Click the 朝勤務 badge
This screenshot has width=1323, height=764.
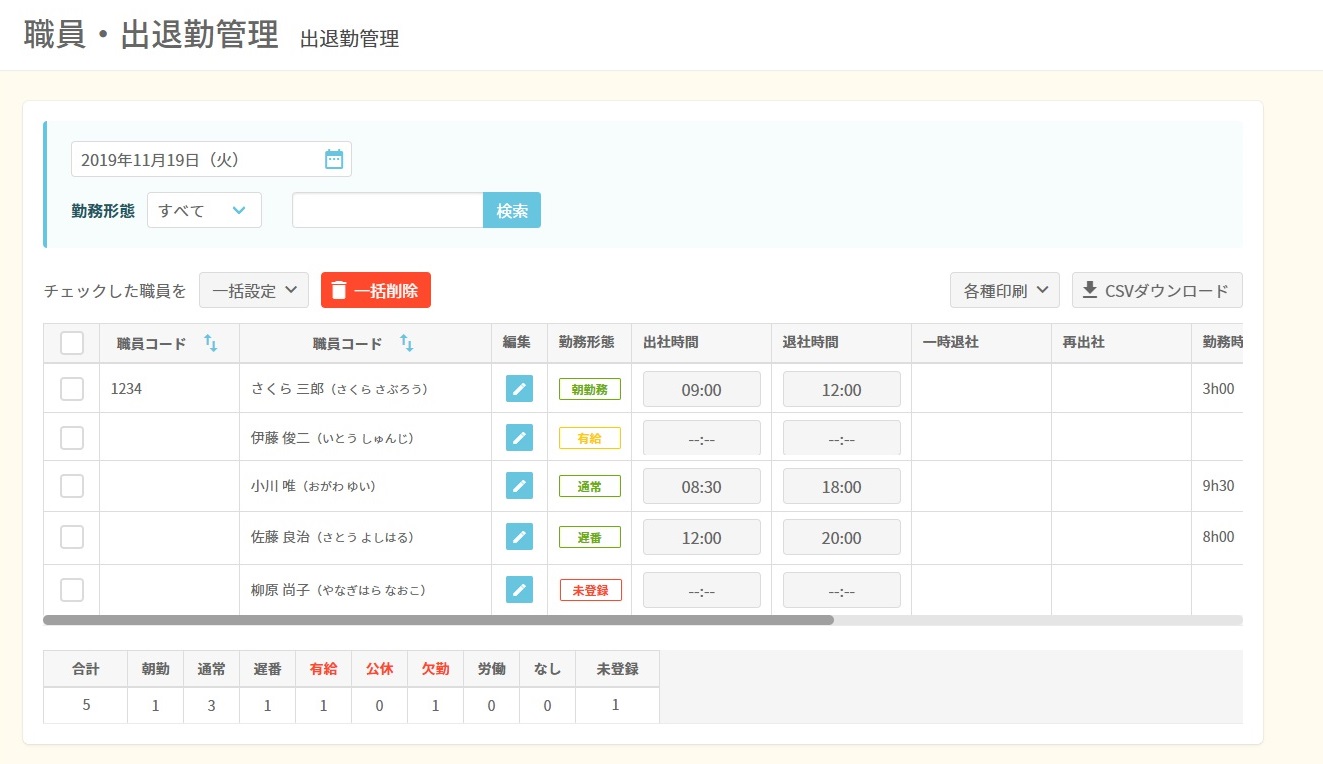tap(590, 389)
